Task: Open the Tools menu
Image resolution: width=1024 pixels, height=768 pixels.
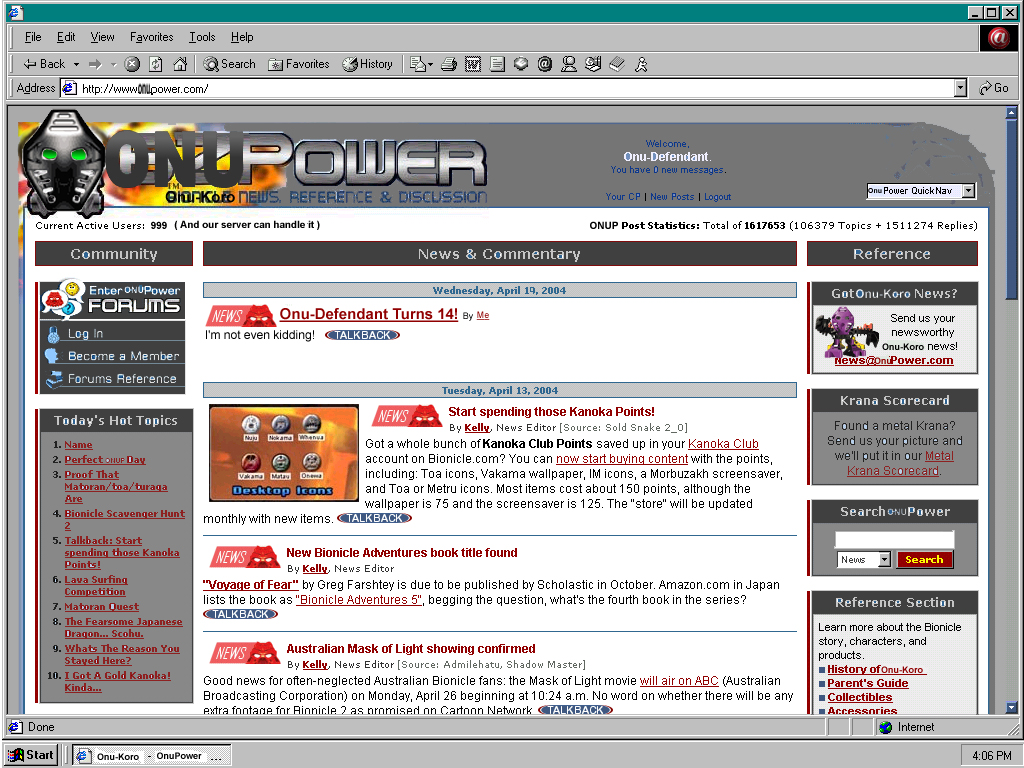Action: 202,37
